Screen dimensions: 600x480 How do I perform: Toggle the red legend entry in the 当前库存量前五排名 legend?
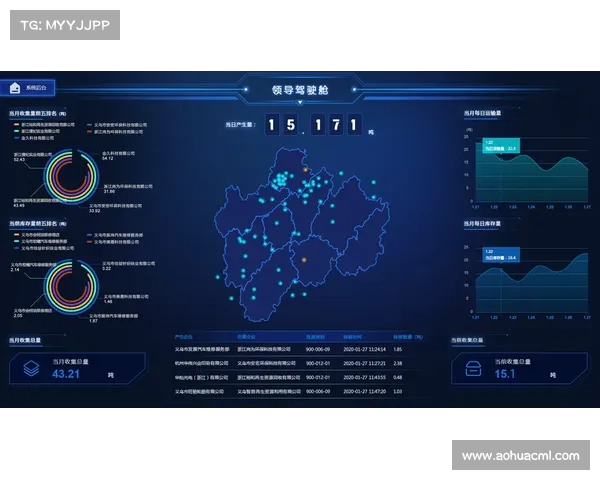(x=113, y=242)
